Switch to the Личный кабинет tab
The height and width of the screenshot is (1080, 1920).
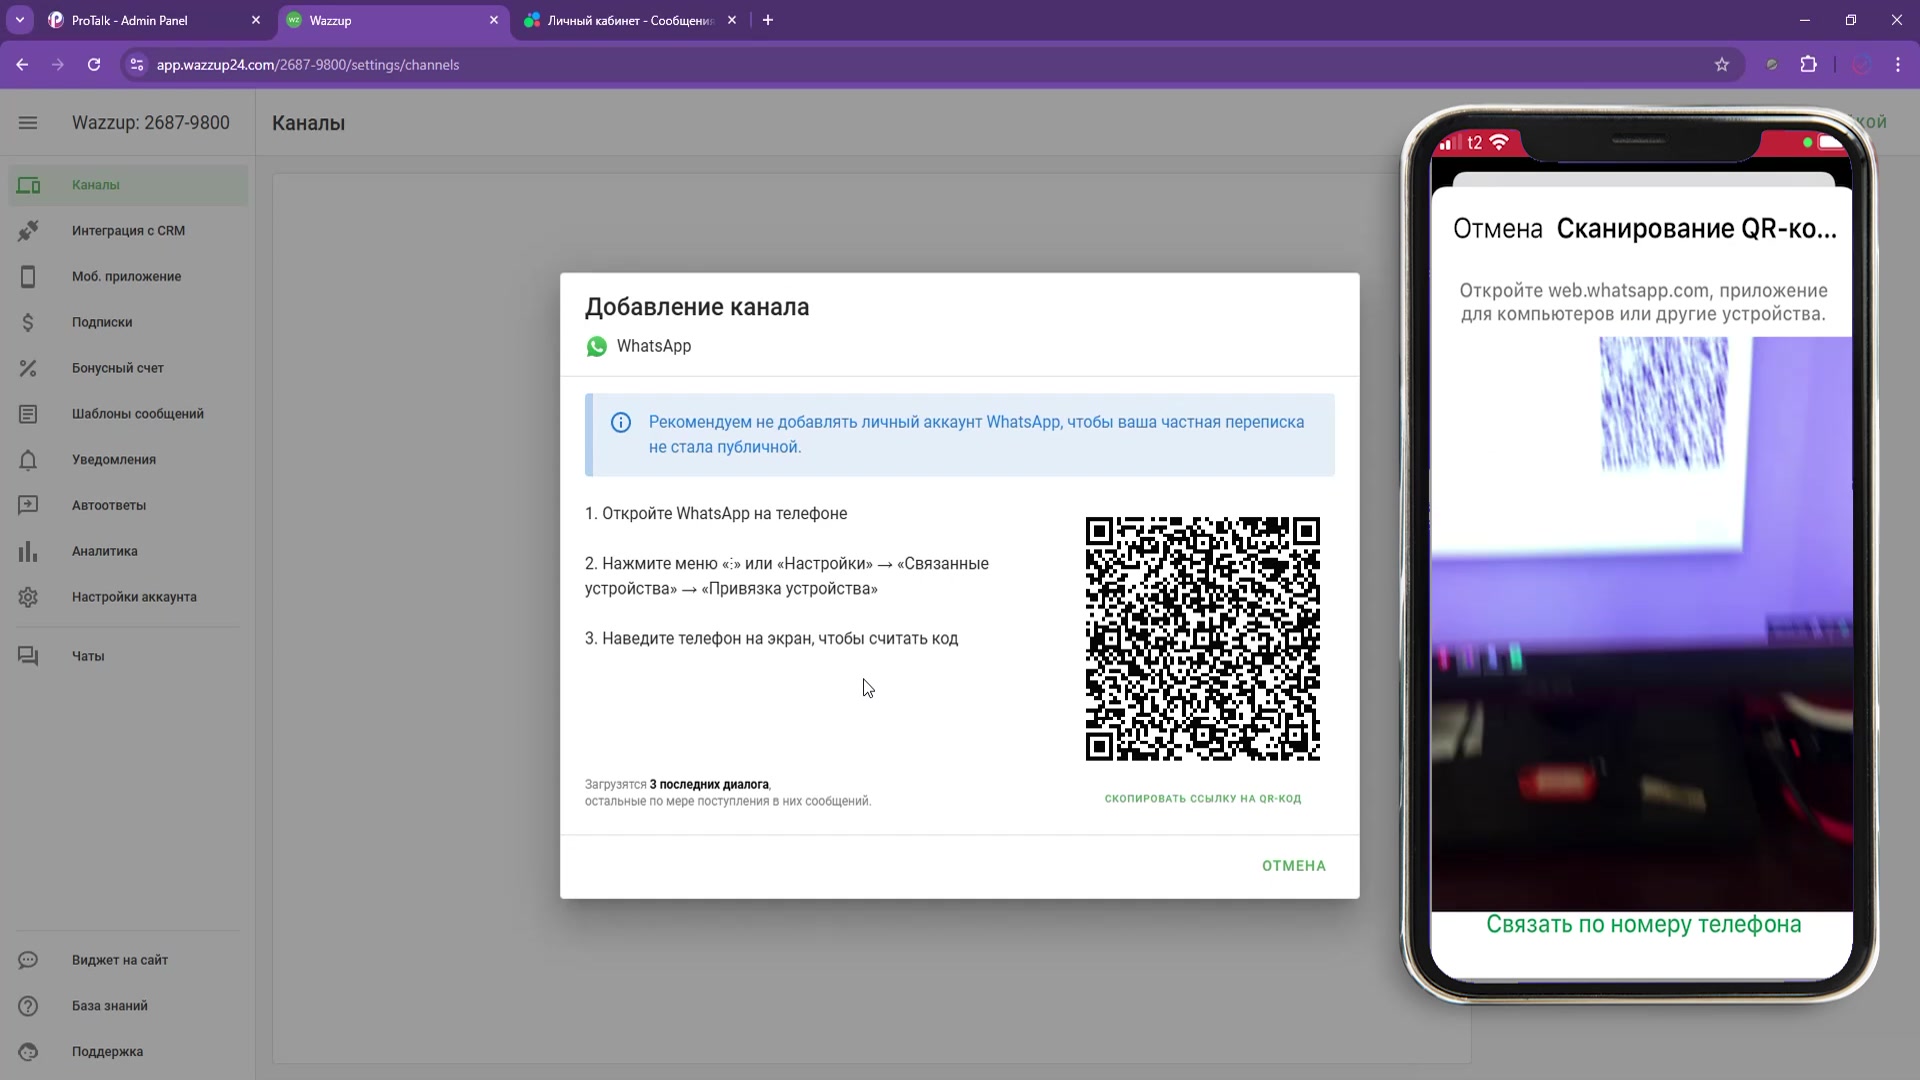631,20
